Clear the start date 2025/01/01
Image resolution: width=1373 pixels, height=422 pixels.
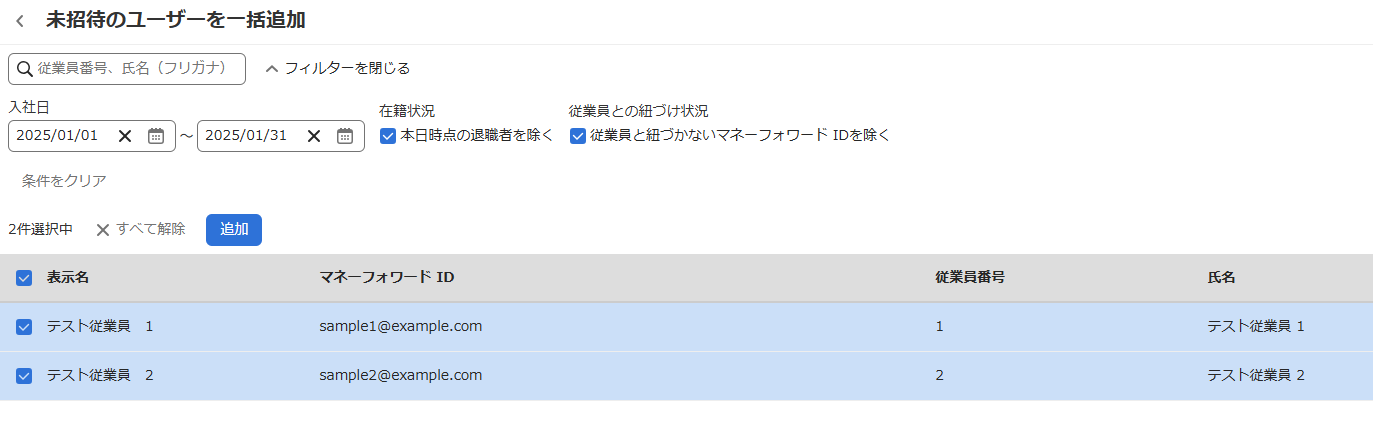[125, 136]
